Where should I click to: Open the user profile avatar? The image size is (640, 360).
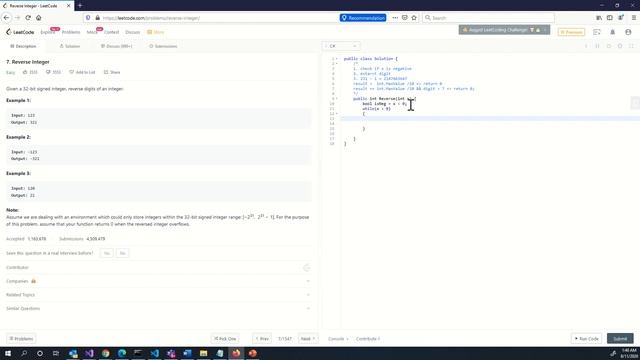pos(628,32)
